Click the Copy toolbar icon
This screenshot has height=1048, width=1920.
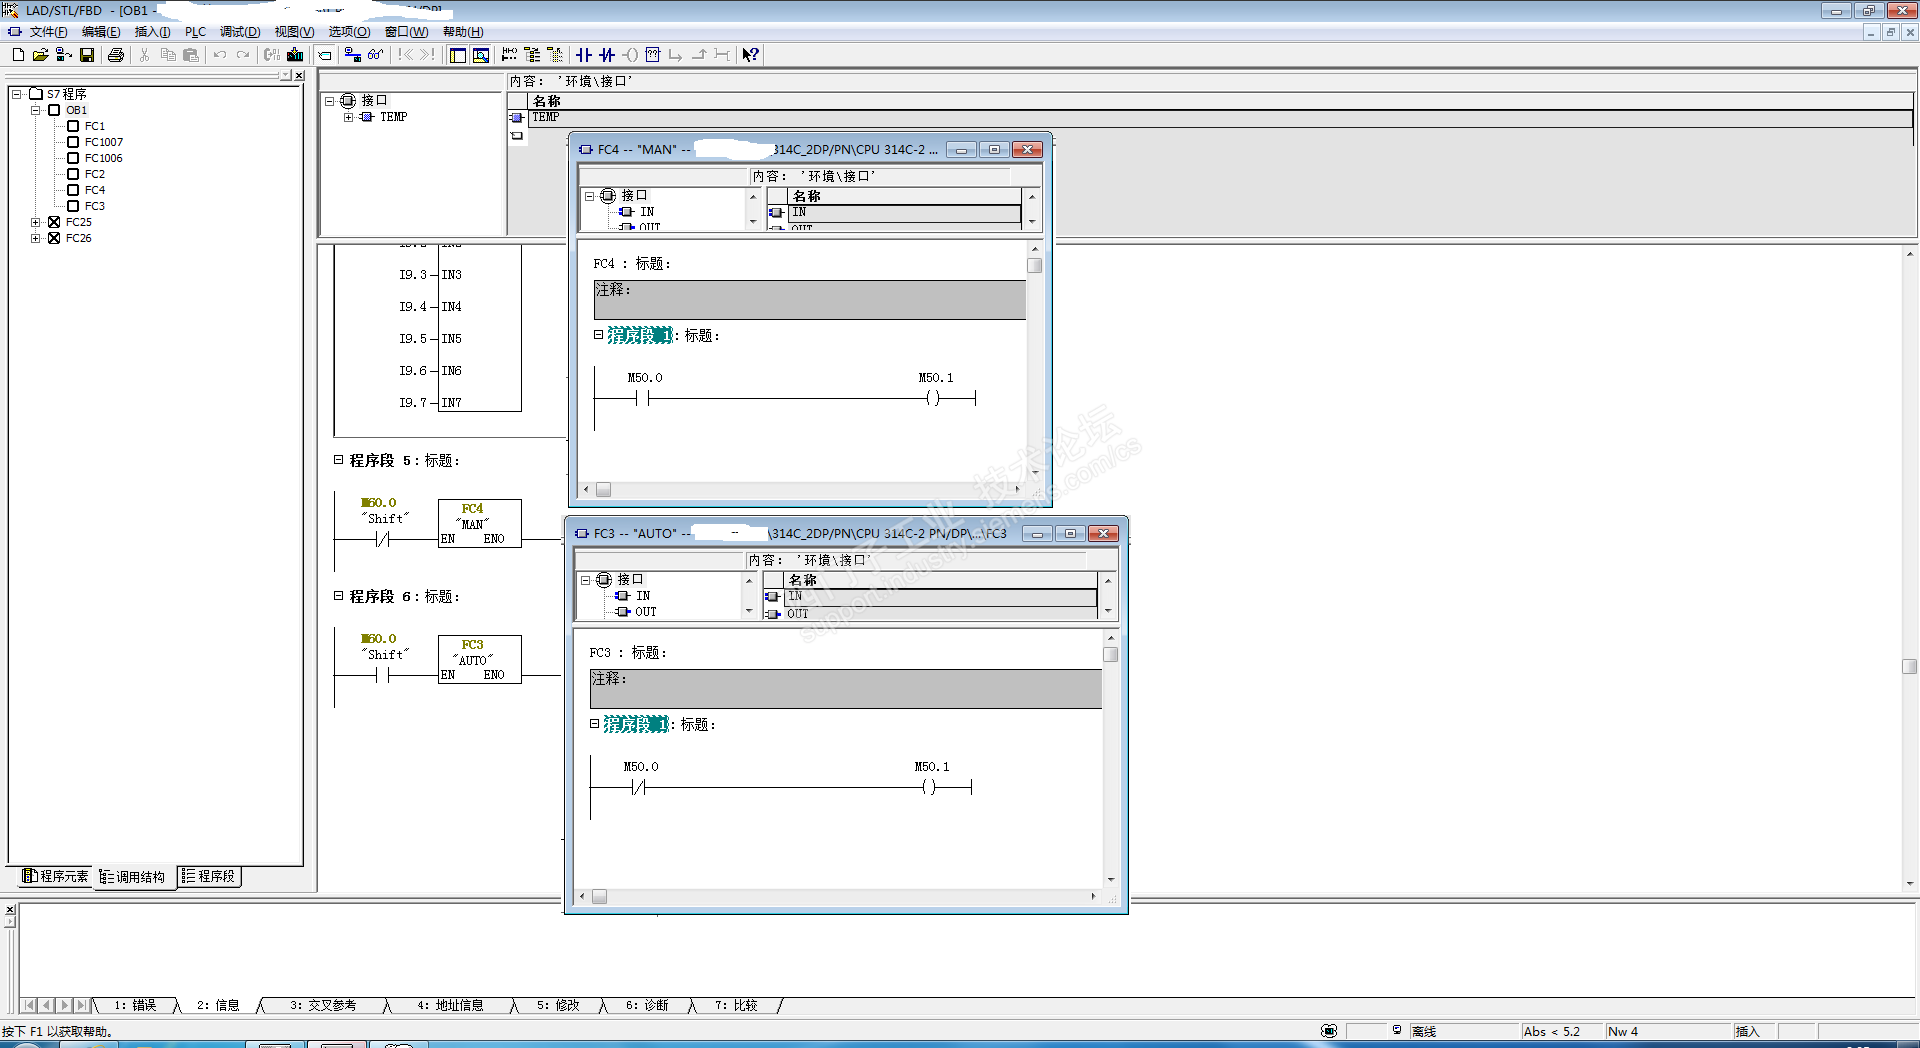point(168,55)
